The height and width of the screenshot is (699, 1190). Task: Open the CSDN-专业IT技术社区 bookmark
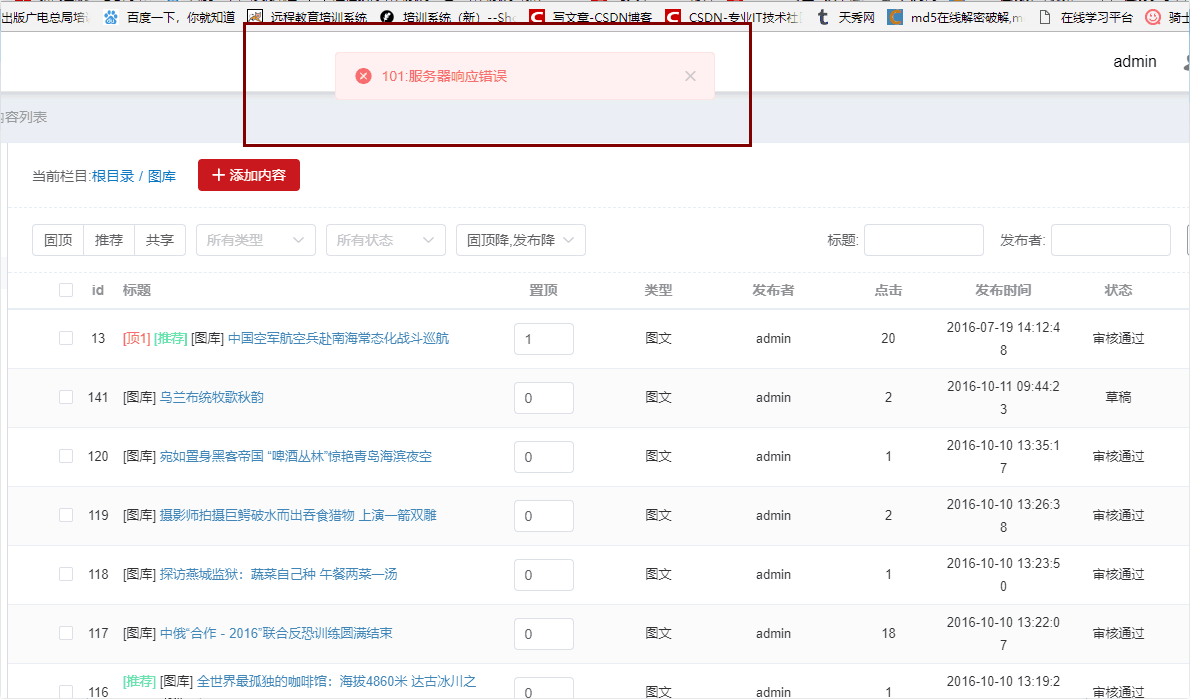733,17
